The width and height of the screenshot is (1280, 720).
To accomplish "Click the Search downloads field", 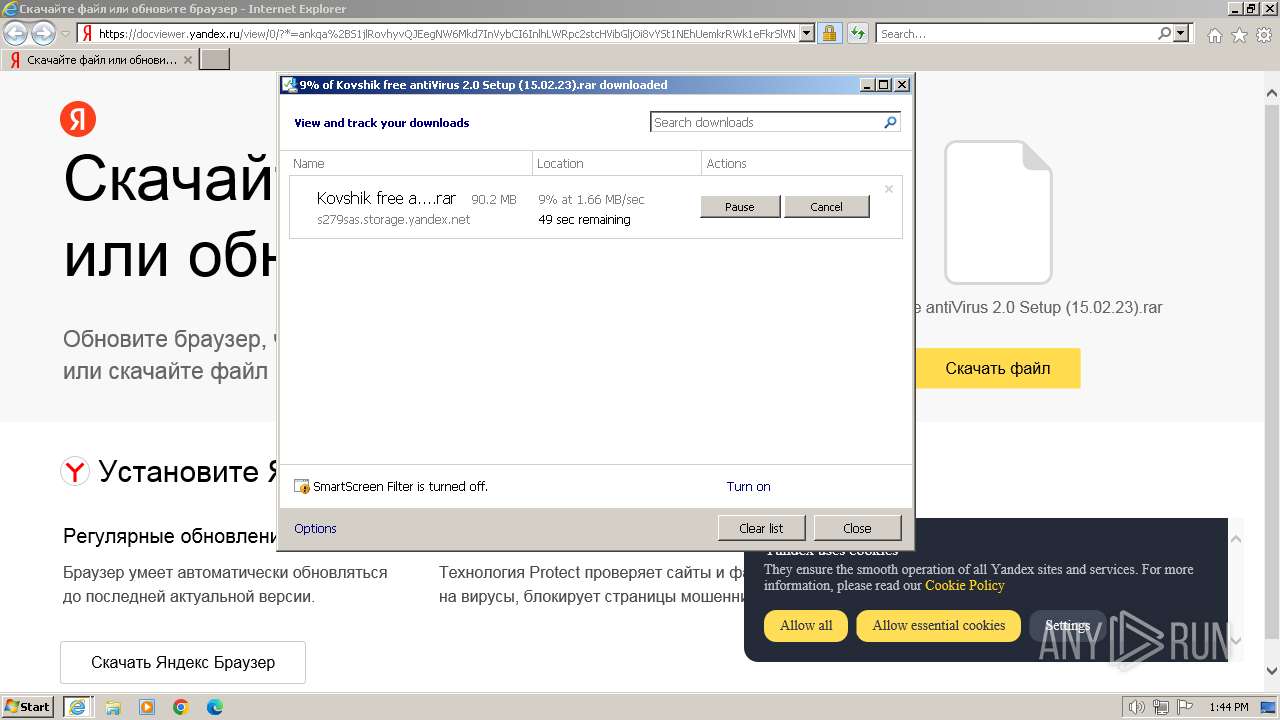I will coord(766,122).
